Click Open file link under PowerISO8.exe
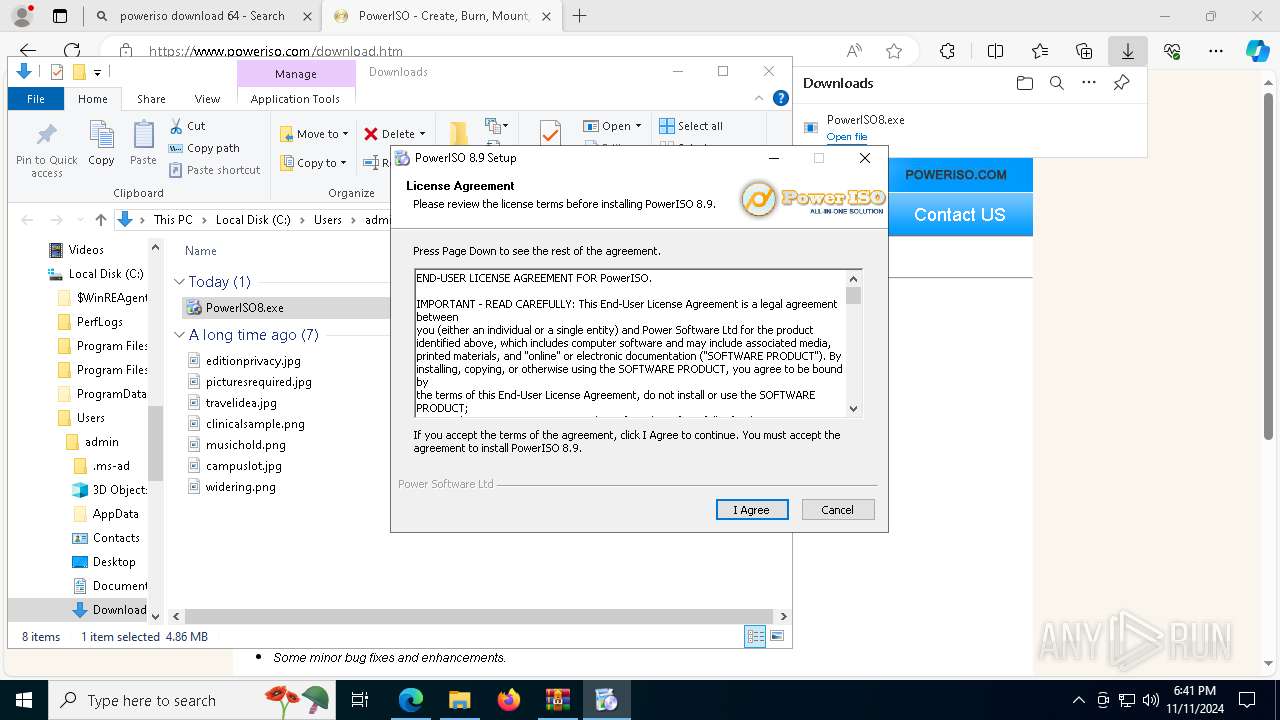Image resolution: width=1280 pixels, height=720 pixels. click(847, 137)
